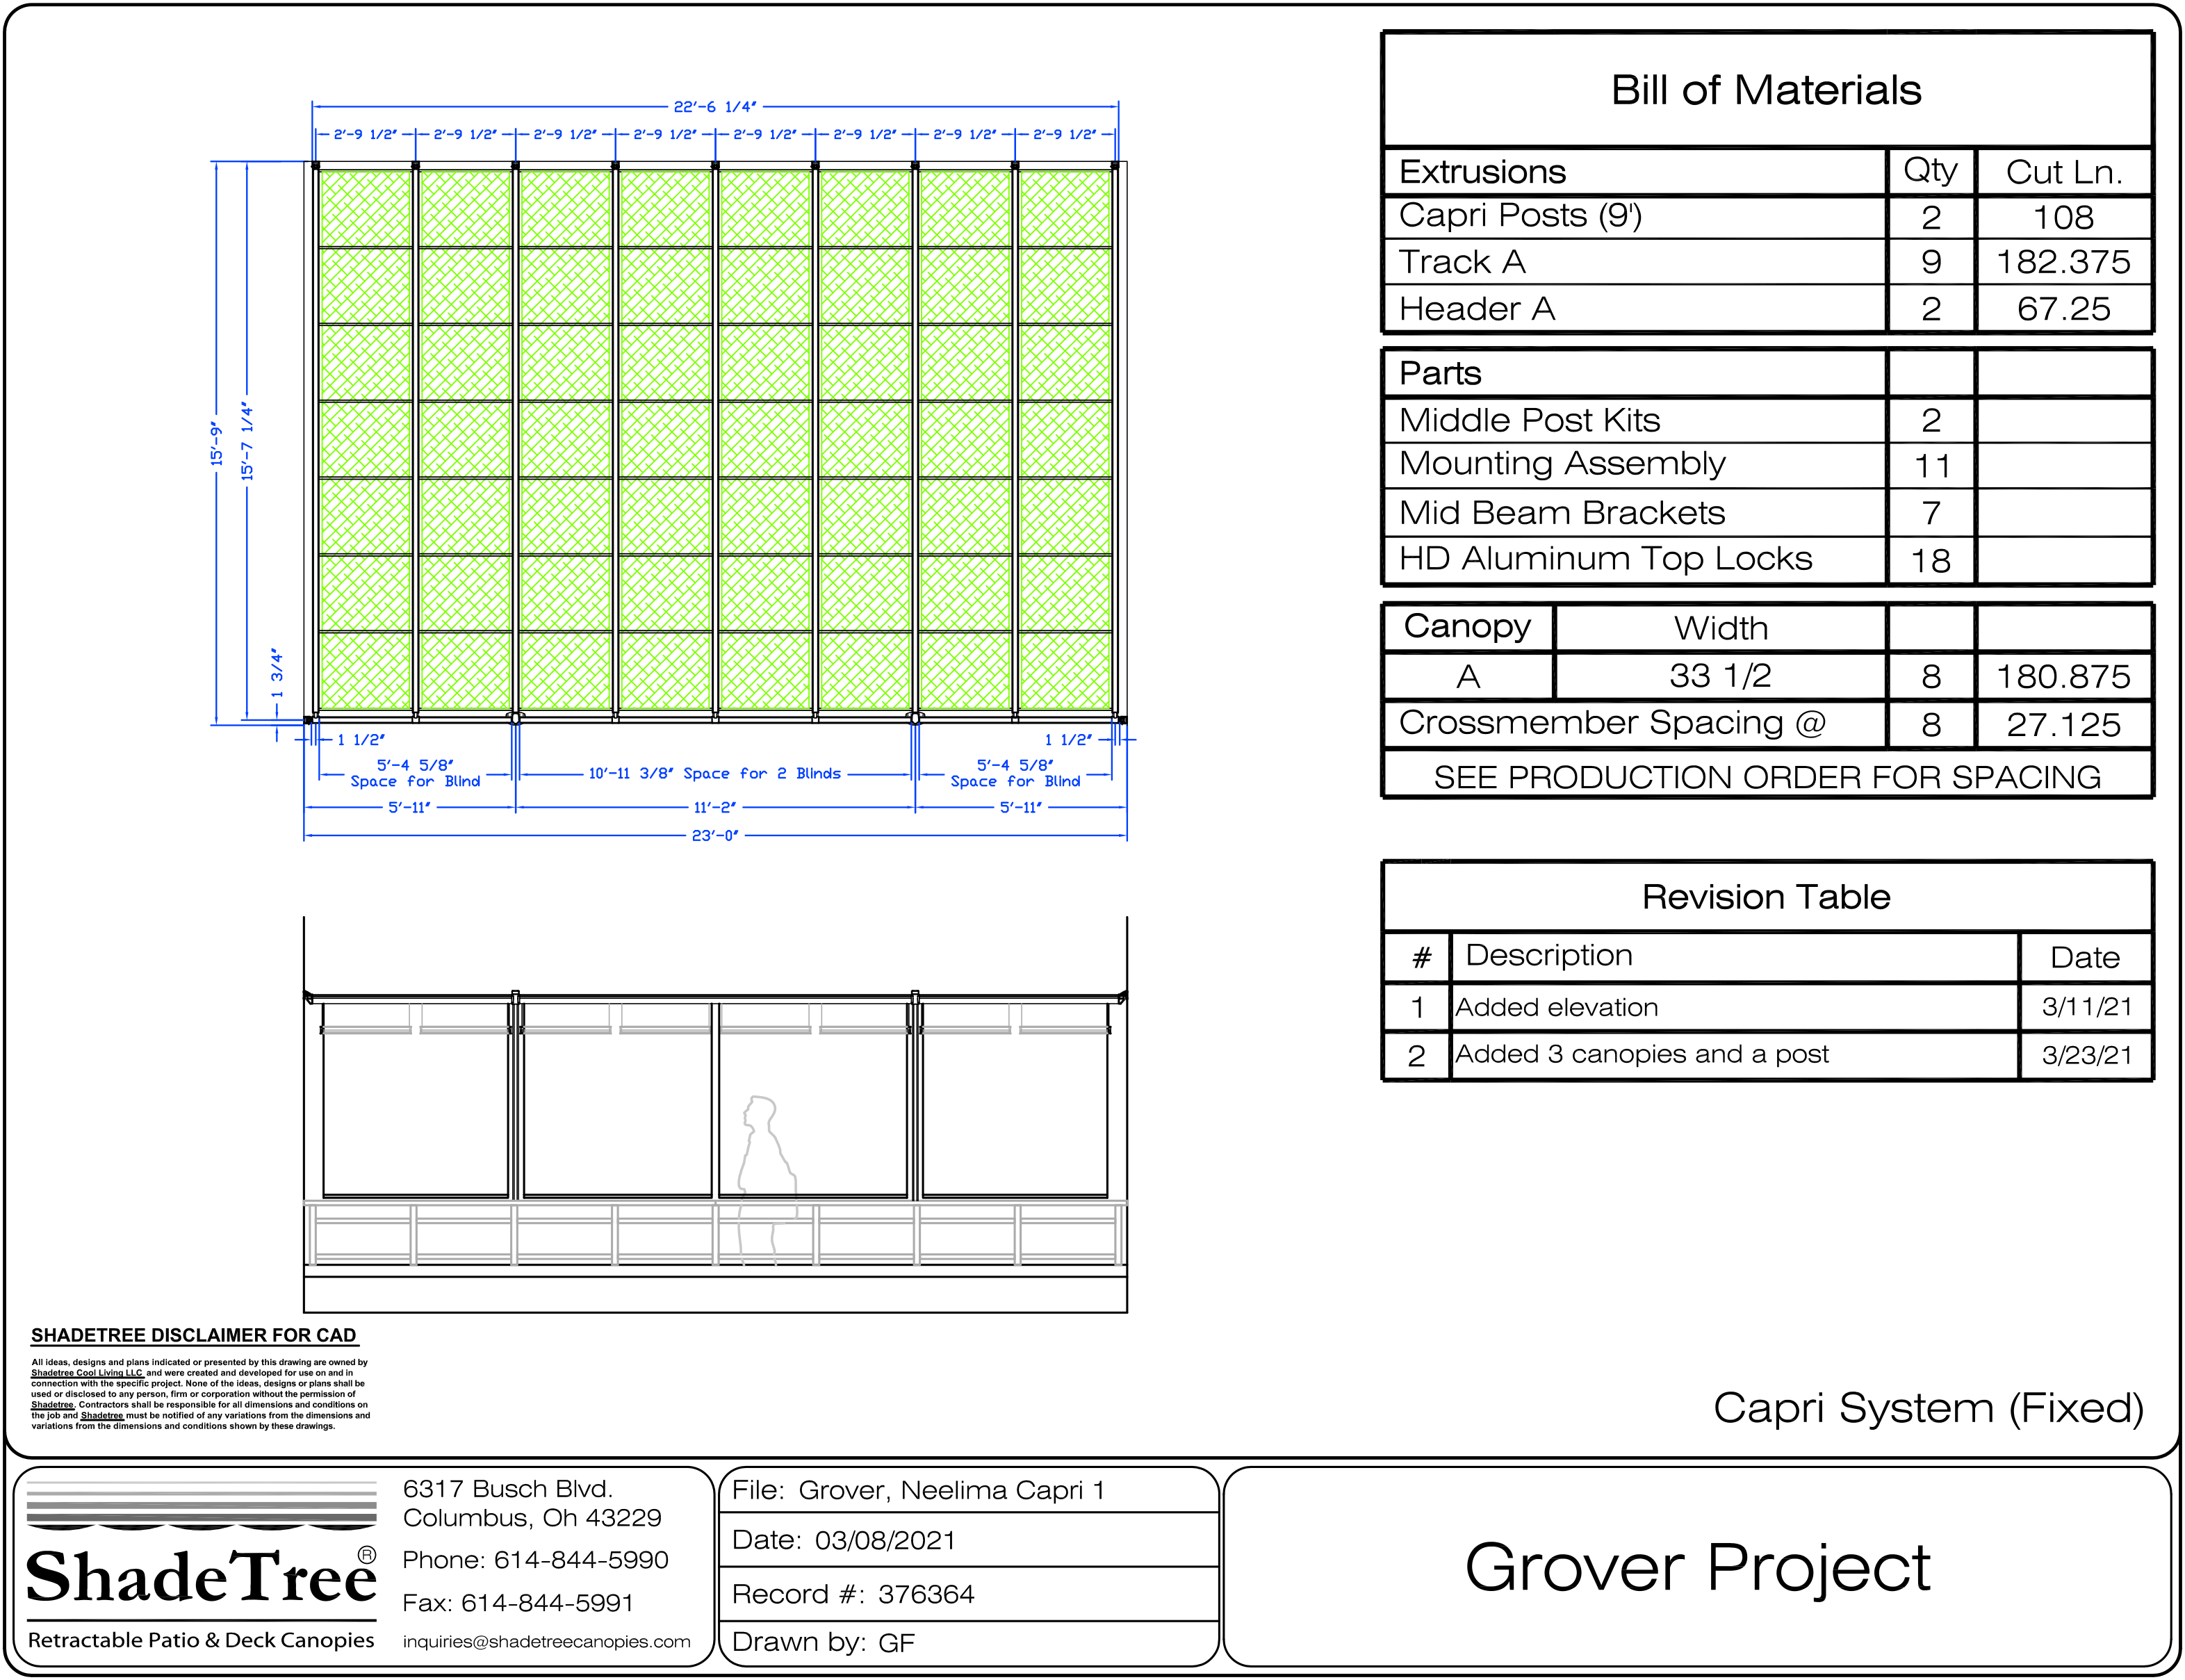
Task: Click the 'Phone: 614-844-5990' line
Action: (535, 1560)
